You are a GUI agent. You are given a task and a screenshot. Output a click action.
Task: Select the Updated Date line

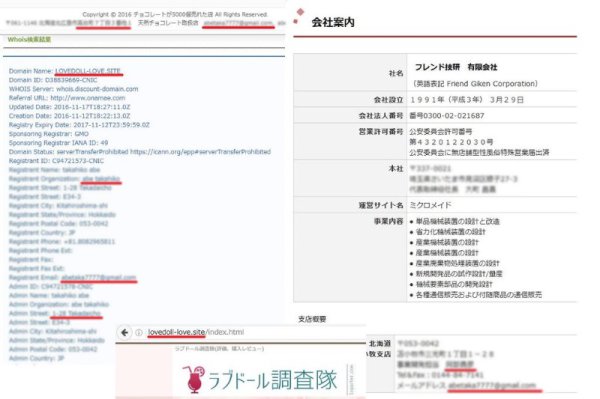coord(69,107)
